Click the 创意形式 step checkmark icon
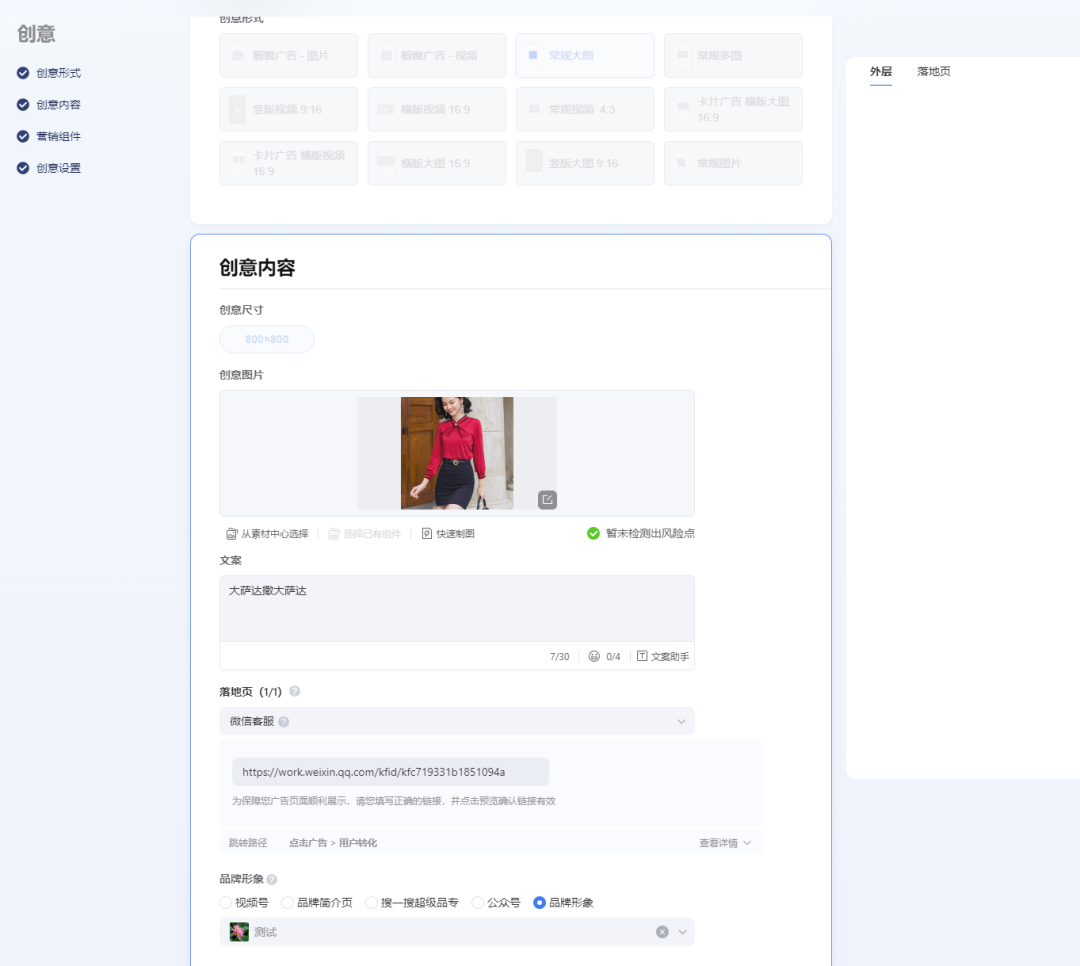Viewport: 1080px width, 966px height. pos(23,73)
